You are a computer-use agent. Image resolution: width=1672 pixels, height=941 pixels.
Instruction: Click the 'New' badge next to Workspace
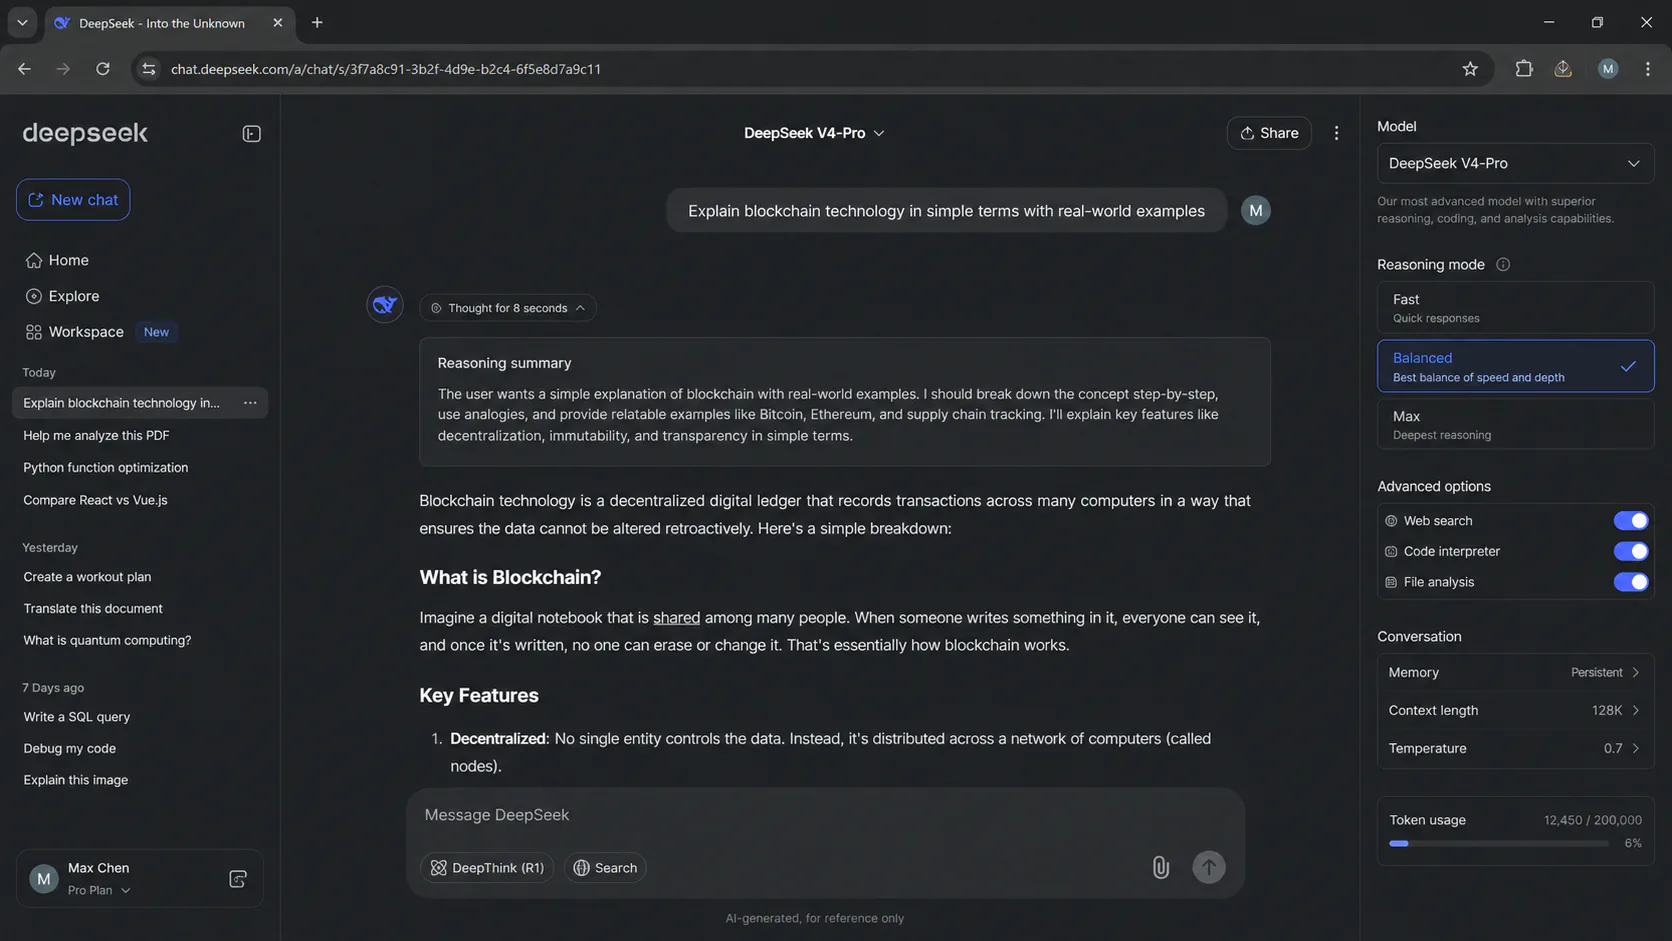(156, 332)
